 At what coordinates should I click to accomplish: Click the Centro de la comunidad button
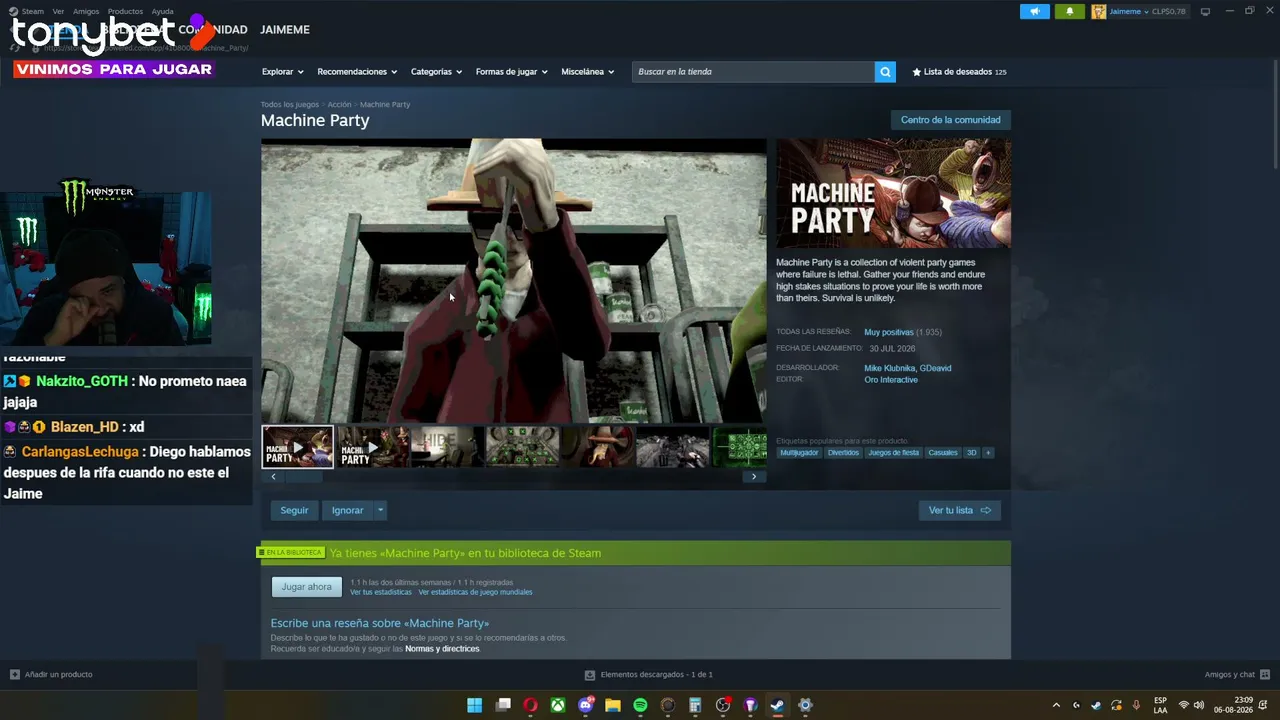(950, 120)
